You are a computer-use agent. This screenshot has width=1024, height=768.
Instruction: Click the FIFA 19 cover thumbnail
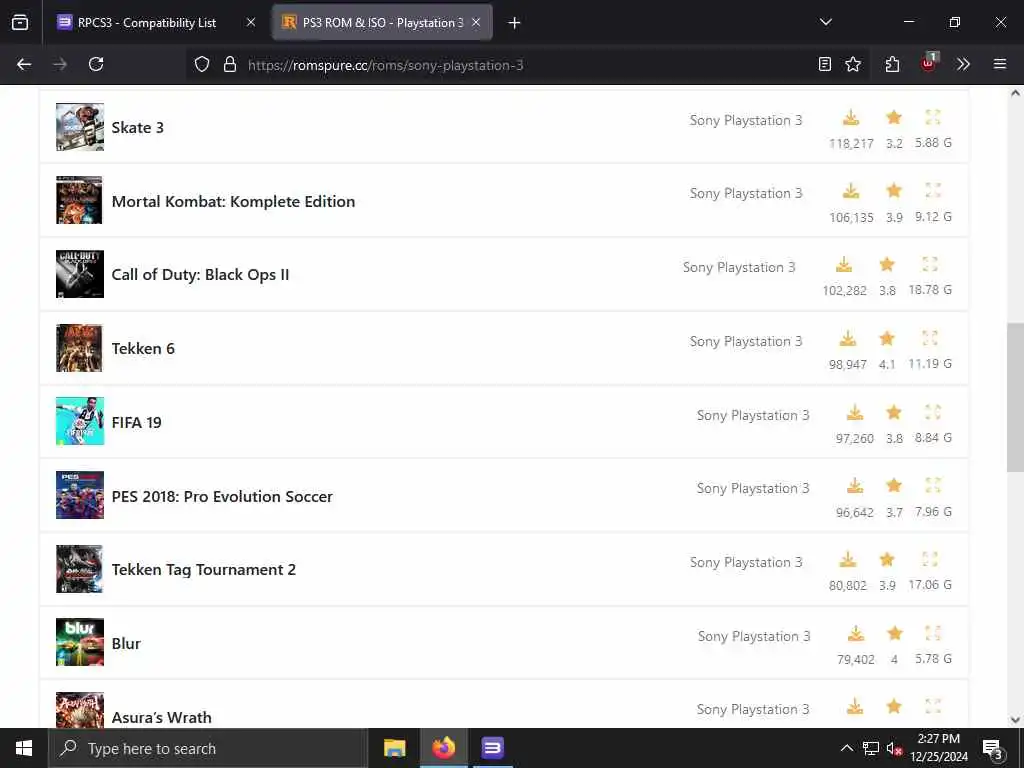point(80,421)
